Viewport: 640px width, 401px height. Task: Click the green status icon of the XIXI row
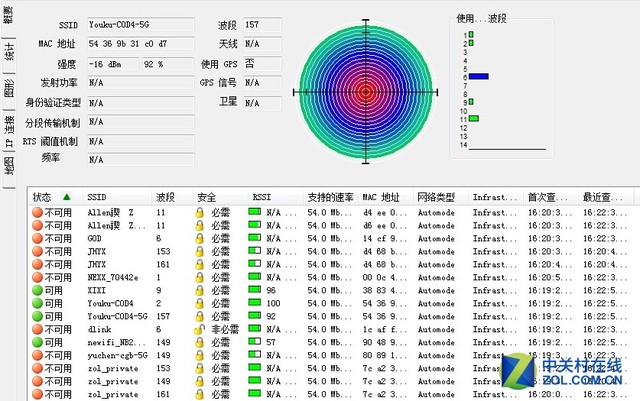click(x=38, y=290)
